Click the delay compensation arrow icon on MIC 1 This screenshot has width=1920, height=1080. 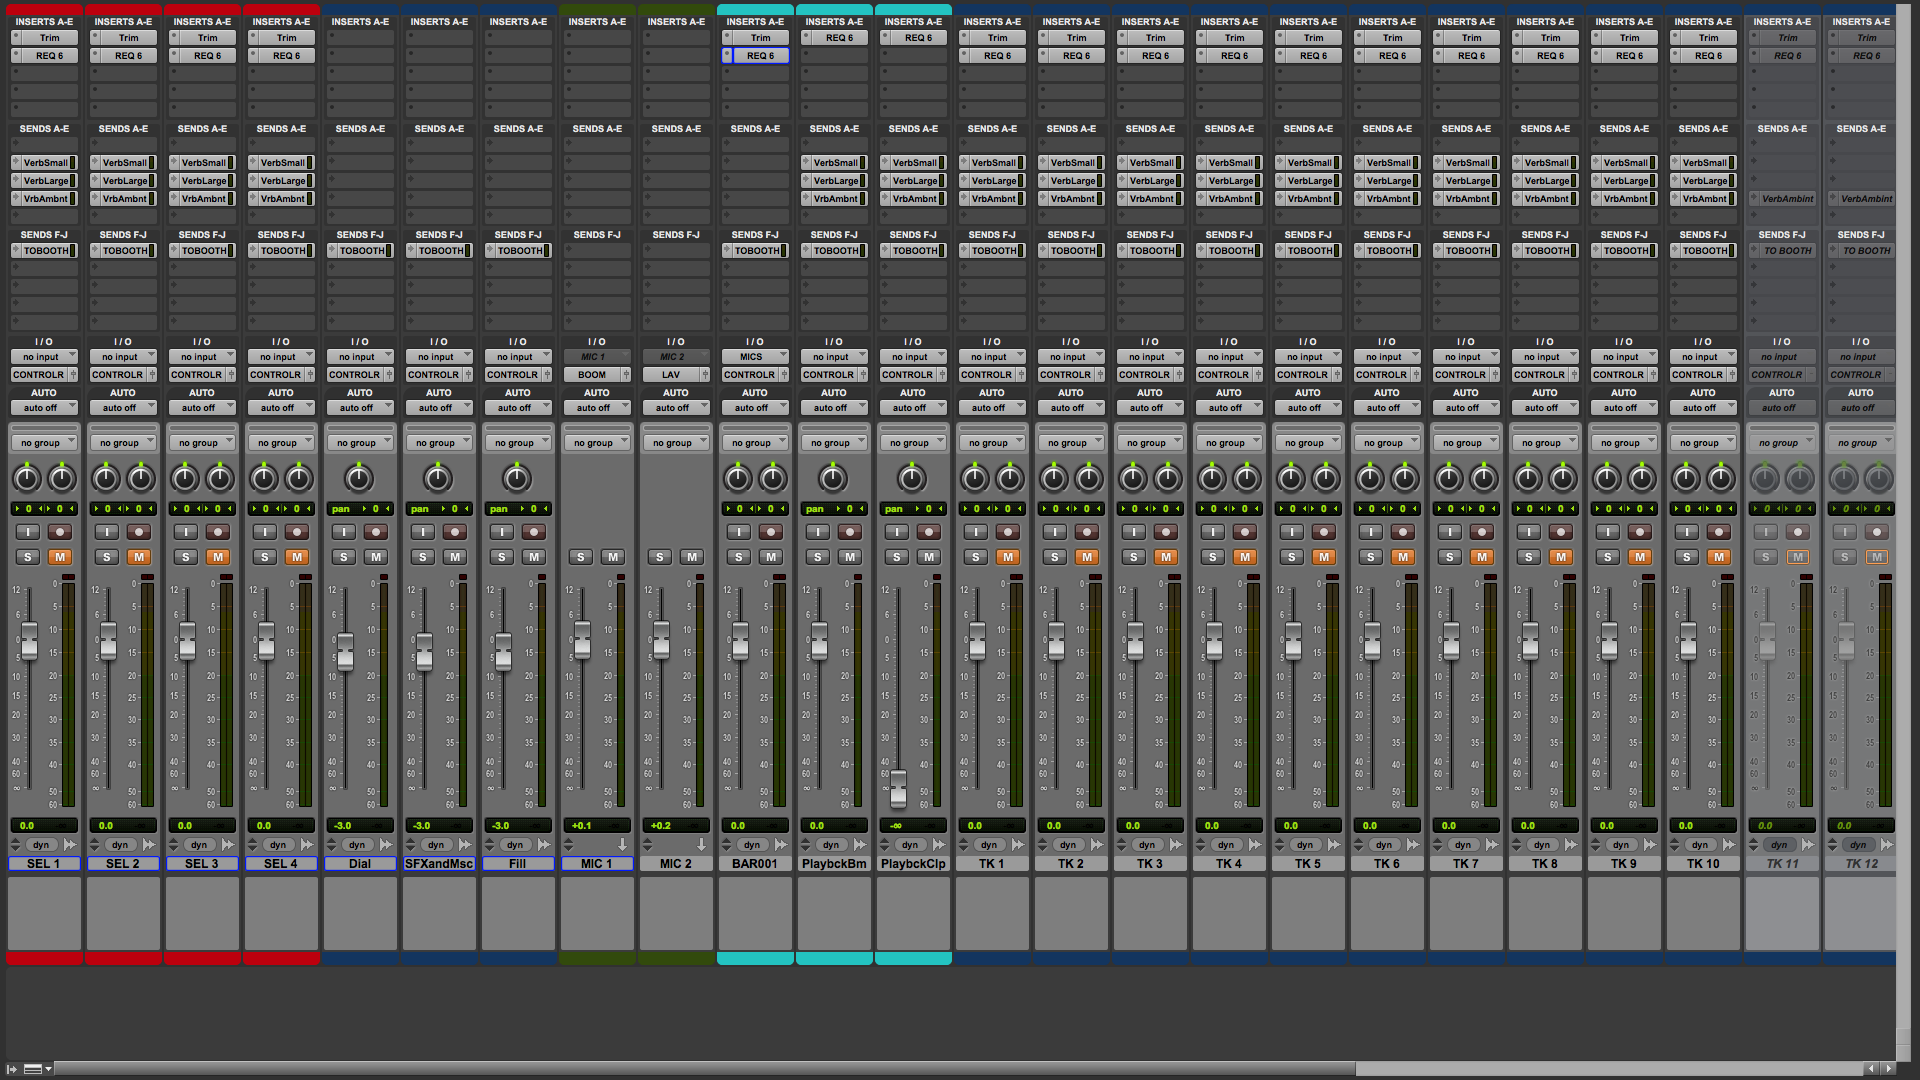622,845
